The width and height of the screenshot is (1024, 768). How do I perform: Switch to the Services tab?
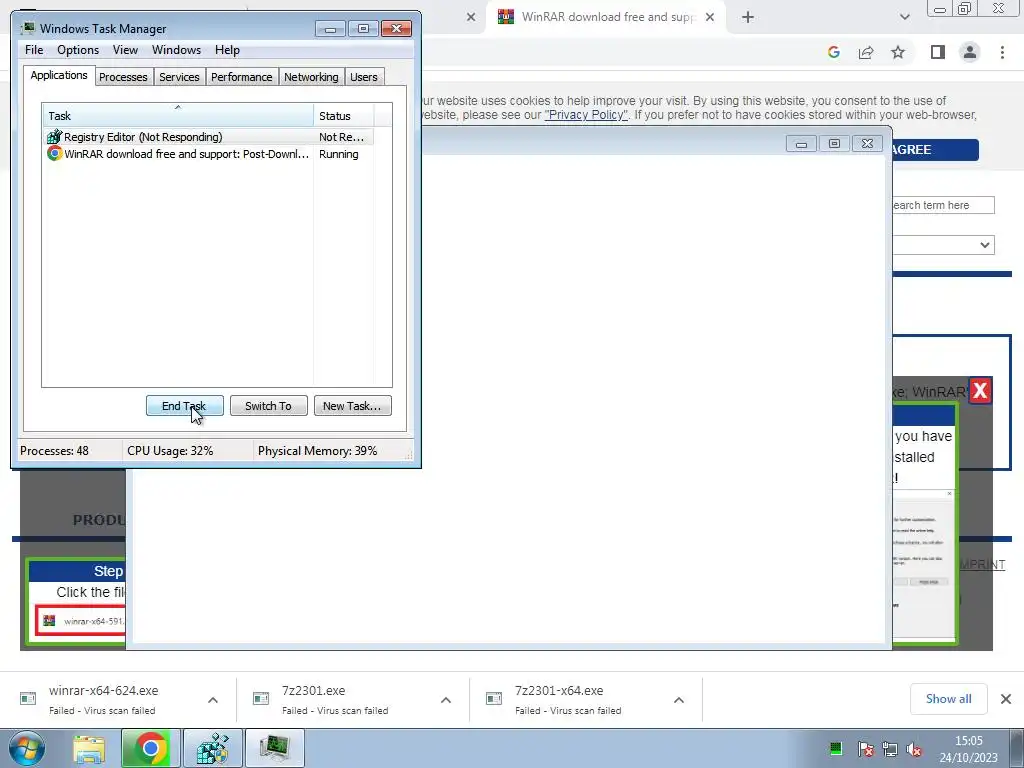(179, 77)
